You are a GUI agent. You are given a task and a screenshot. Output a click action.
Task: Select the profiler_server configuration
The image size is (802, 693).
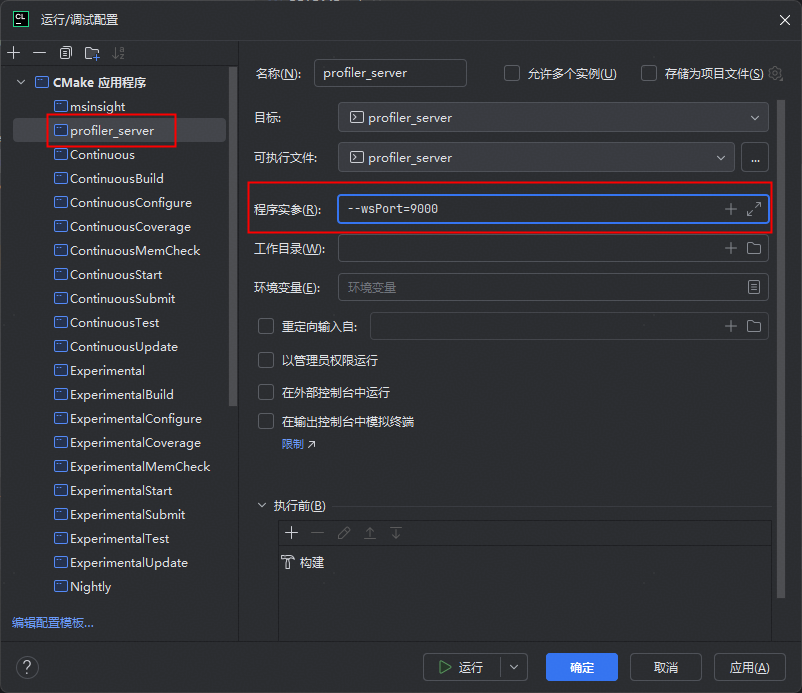click(112, 130)
